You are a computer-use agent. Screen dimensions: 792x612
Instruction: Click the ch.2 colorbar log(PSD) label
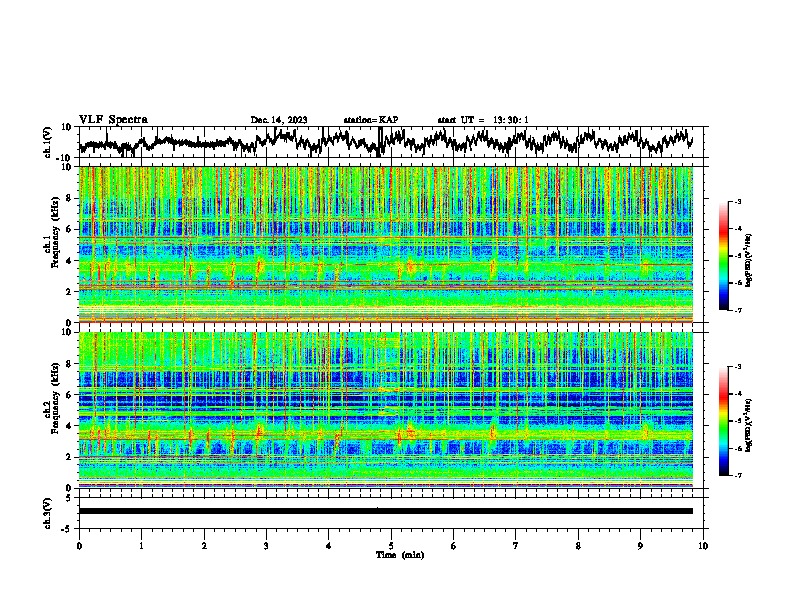point(750,424)
